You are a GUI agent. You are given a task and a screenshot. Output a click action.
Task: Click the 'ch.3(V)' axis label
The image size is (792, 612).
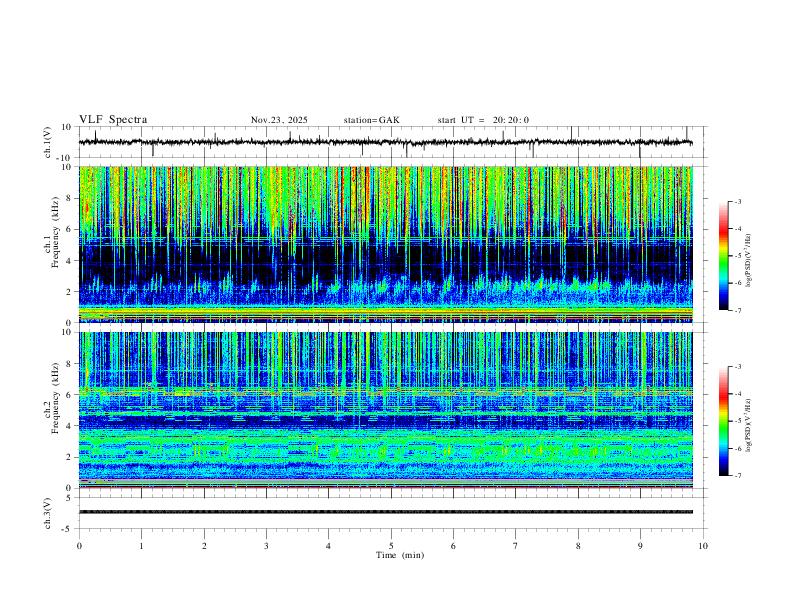coord(48,513)
